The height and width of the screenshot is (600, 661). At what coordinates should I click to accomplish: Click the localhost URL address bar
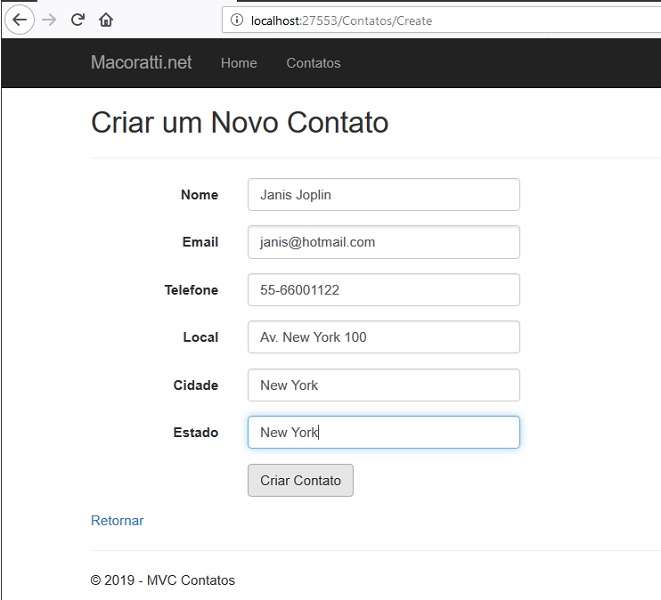(x=441, y=20)
